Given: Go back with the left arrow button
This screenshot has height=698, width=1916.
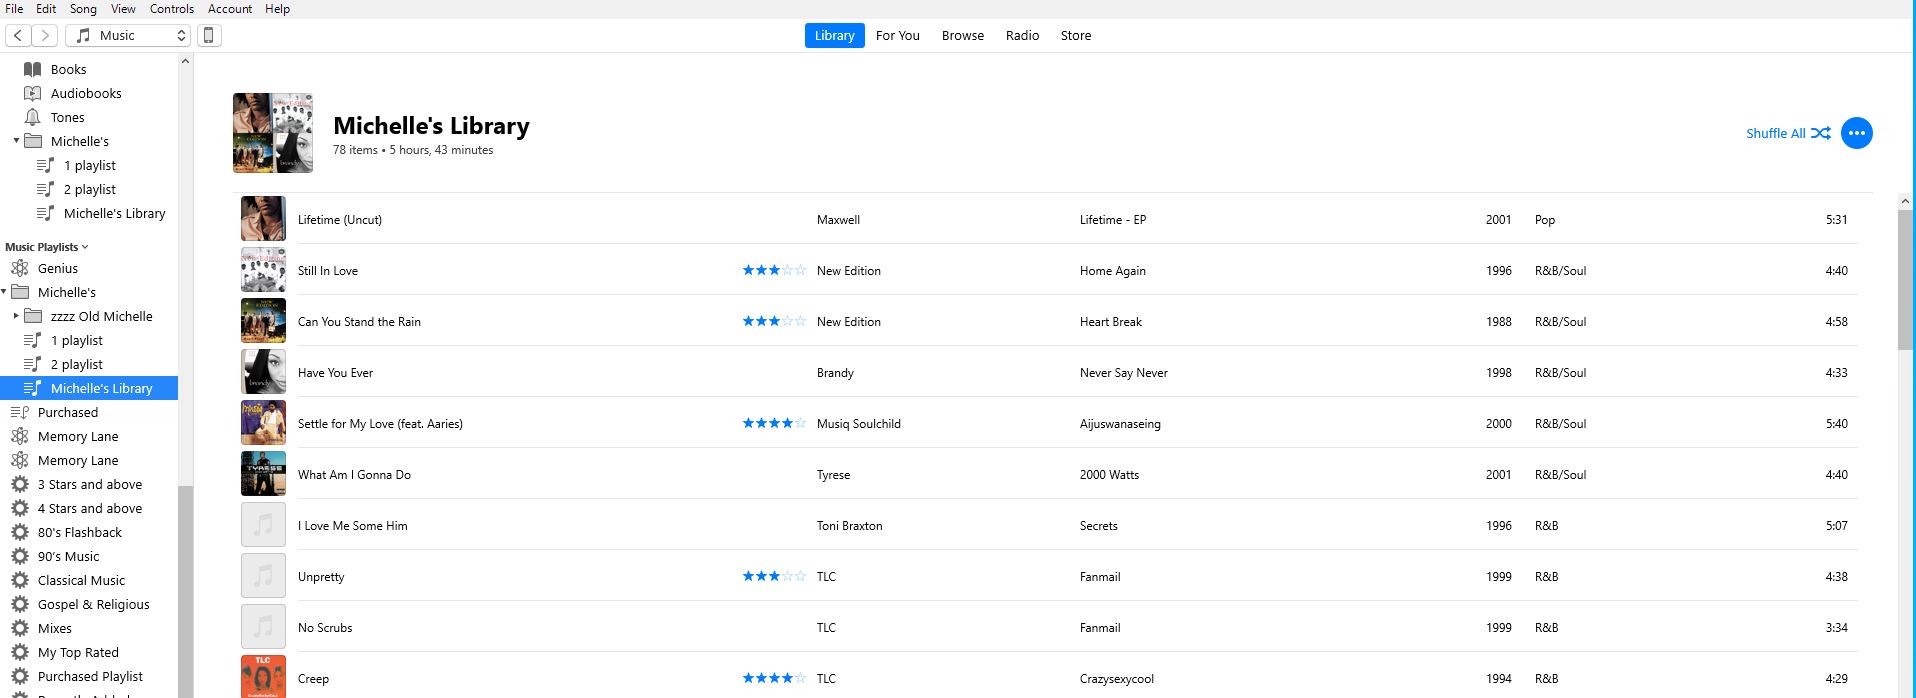Looking at the screenshot, I should [18, 35].
